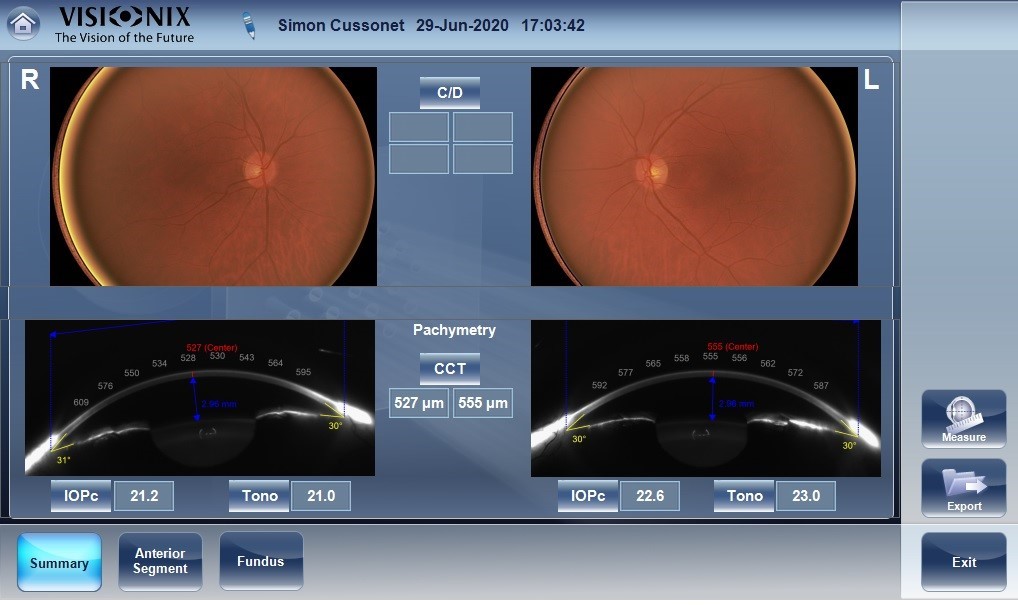
Task: Open the left eye anterior segment scan
Action: 705,398
